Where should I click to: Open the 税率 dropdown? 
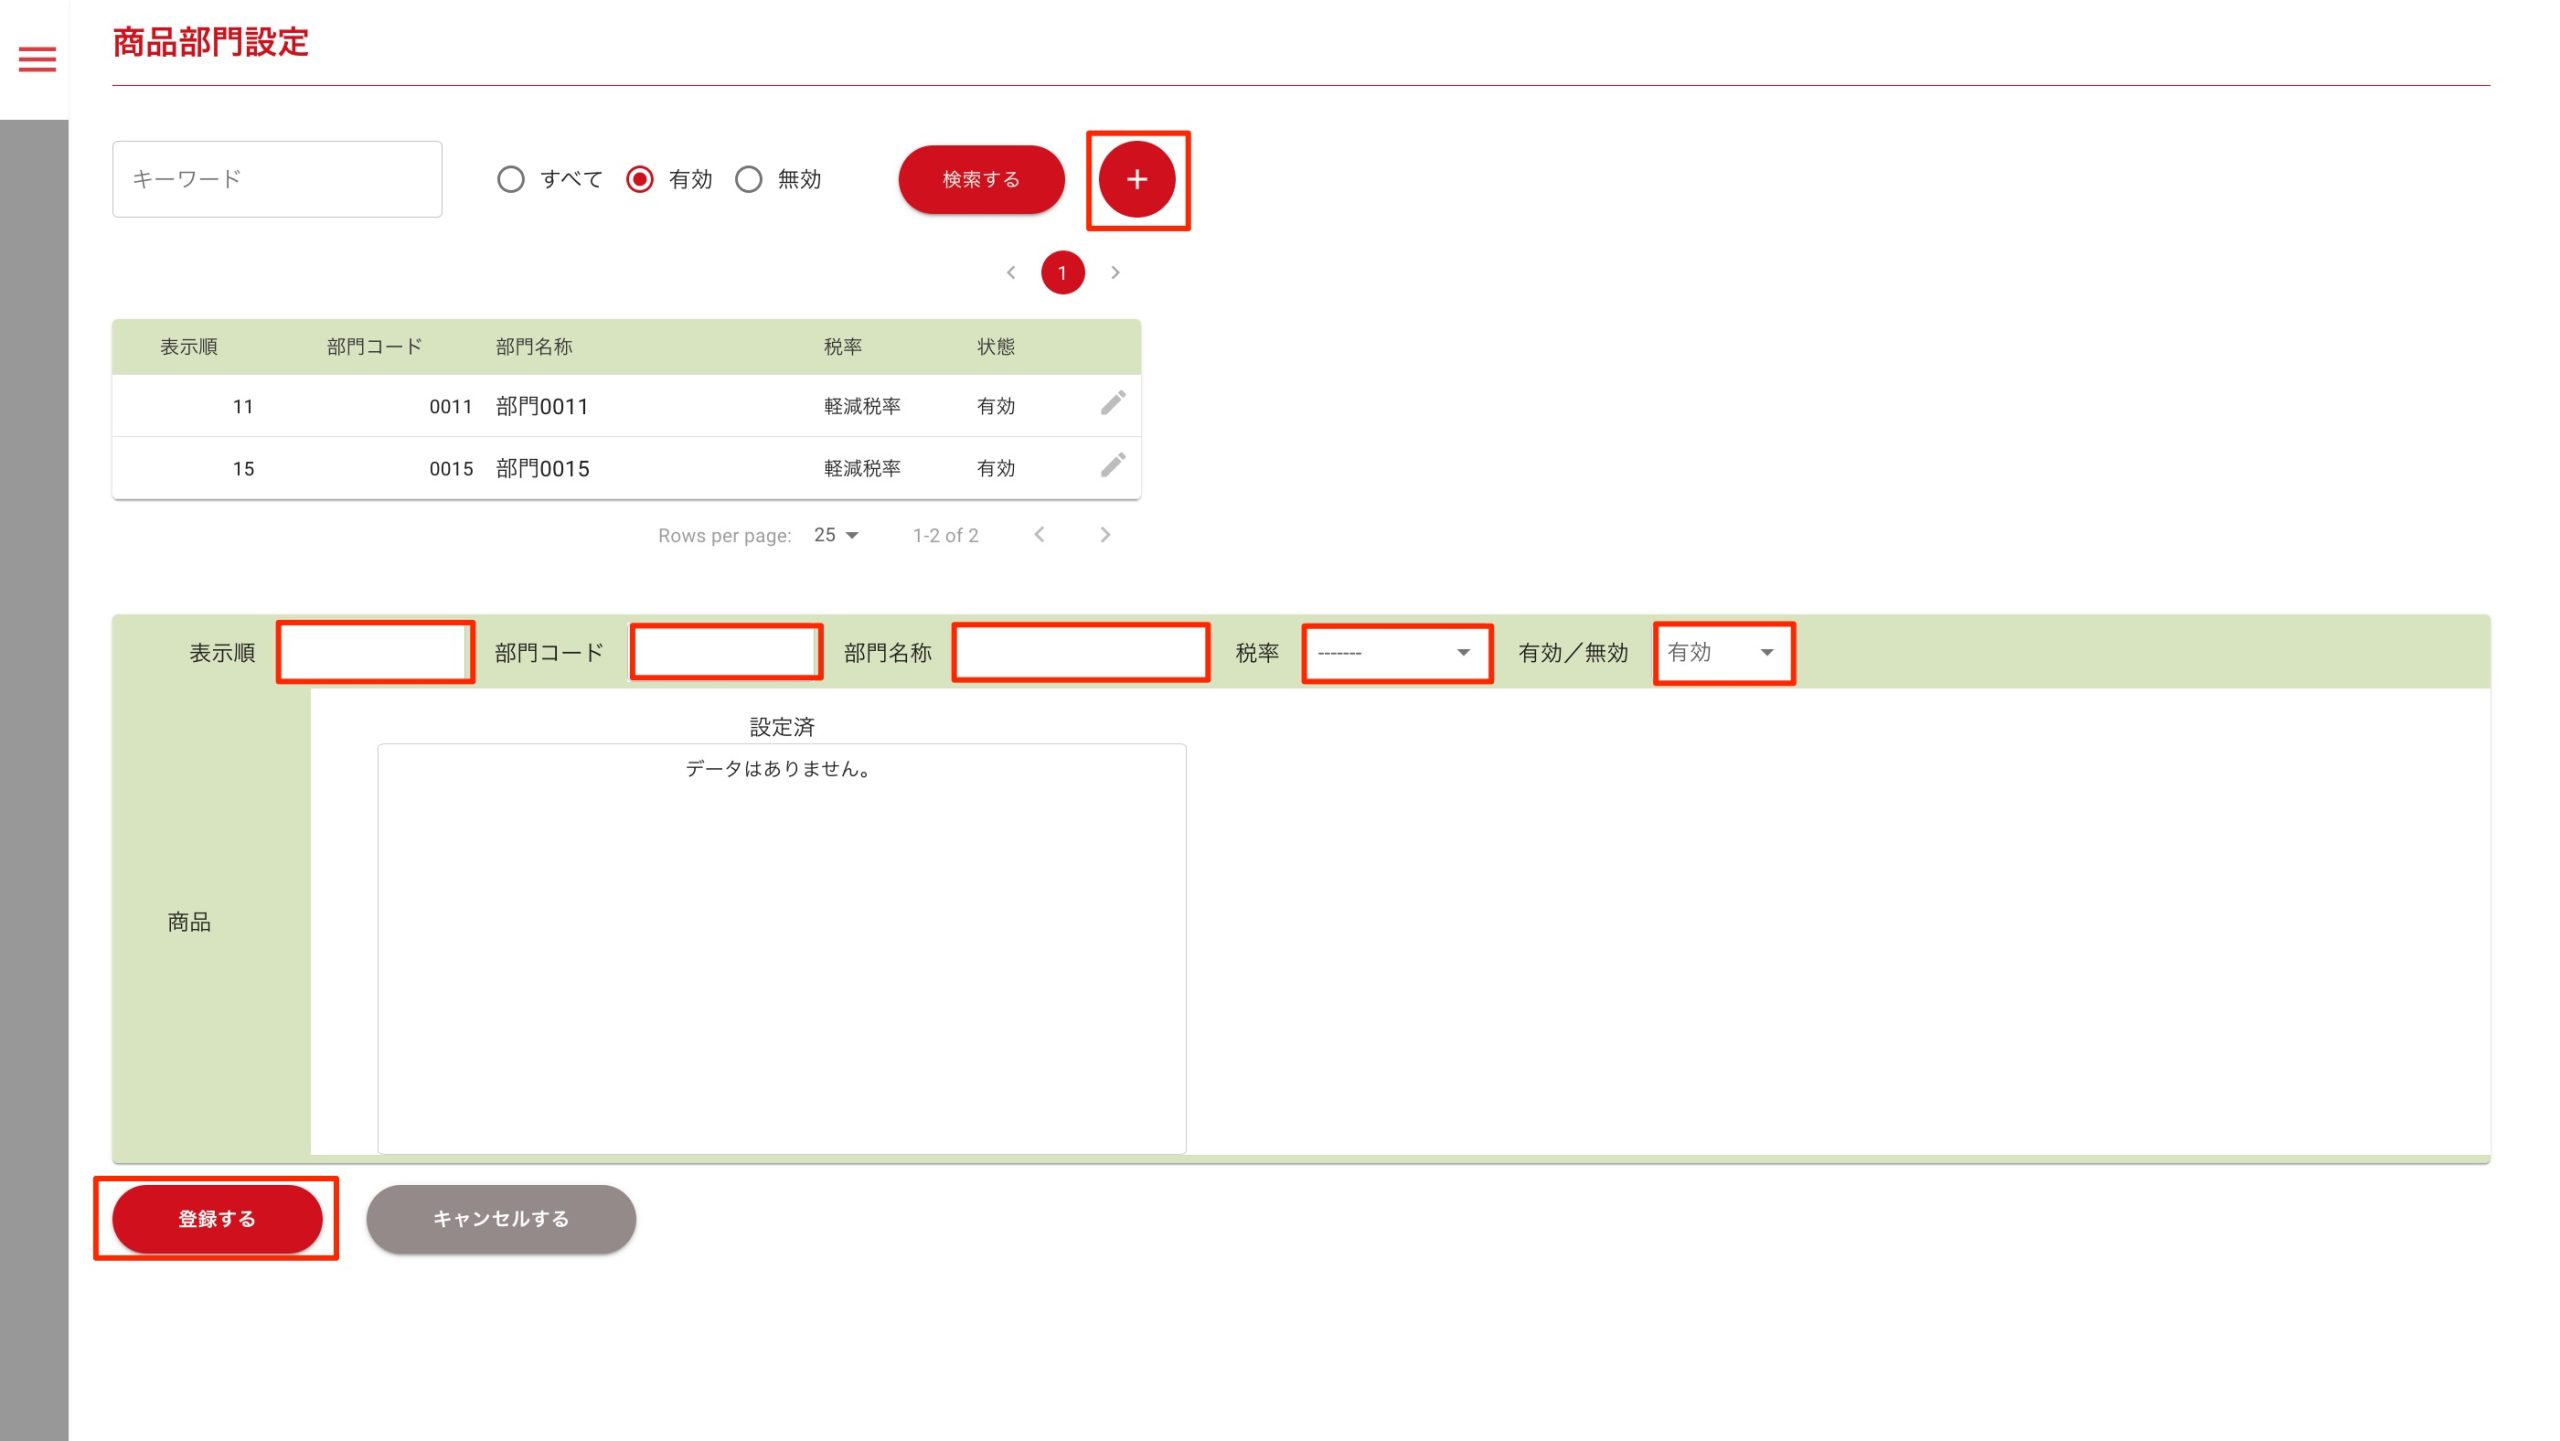(1396, 653)
